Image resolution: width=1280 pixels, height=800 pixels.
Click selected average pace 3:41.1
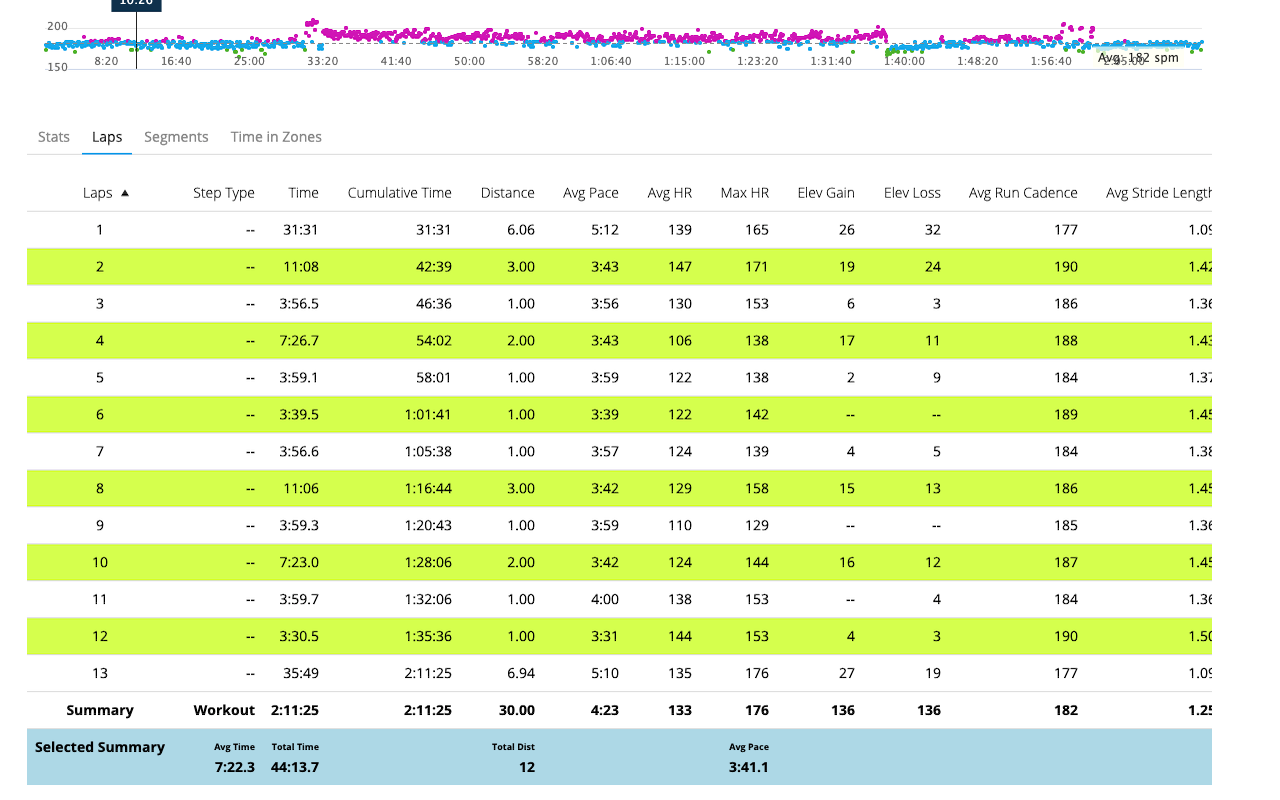pyautogui.click(x=749, y=768)
